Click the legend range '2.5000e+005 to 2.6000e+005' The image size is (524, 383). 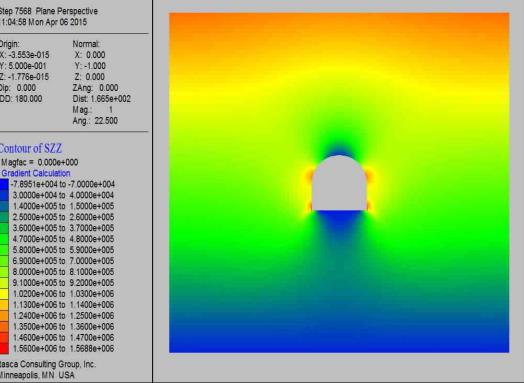63,217
